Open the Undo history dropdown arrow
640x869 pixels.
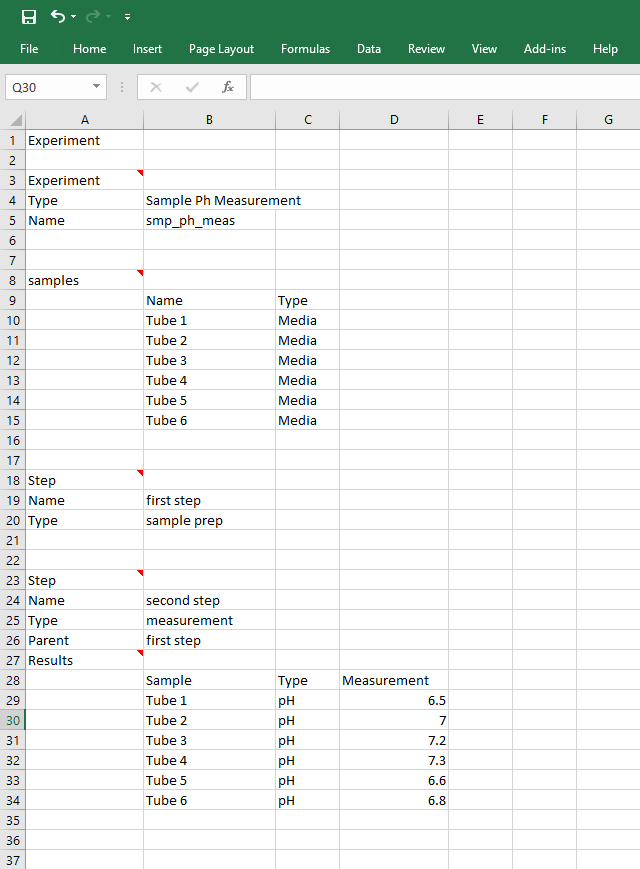click(x=74, y=18)
